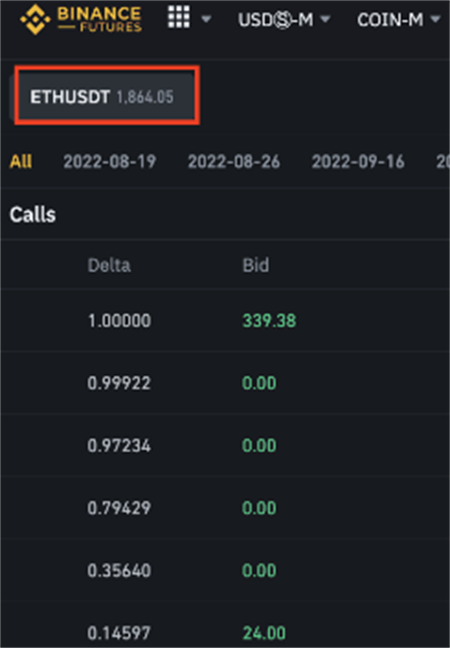Switch to the 2022-08-19 expiry tab

(110, 161)
